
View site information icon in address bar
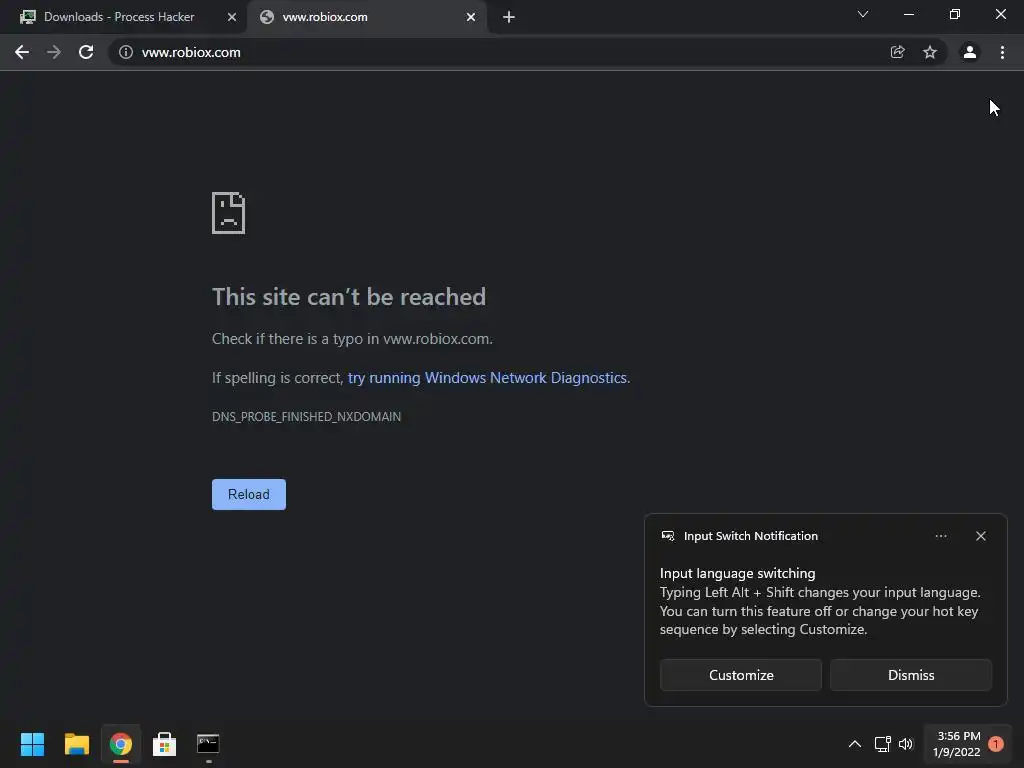(125, 52)
